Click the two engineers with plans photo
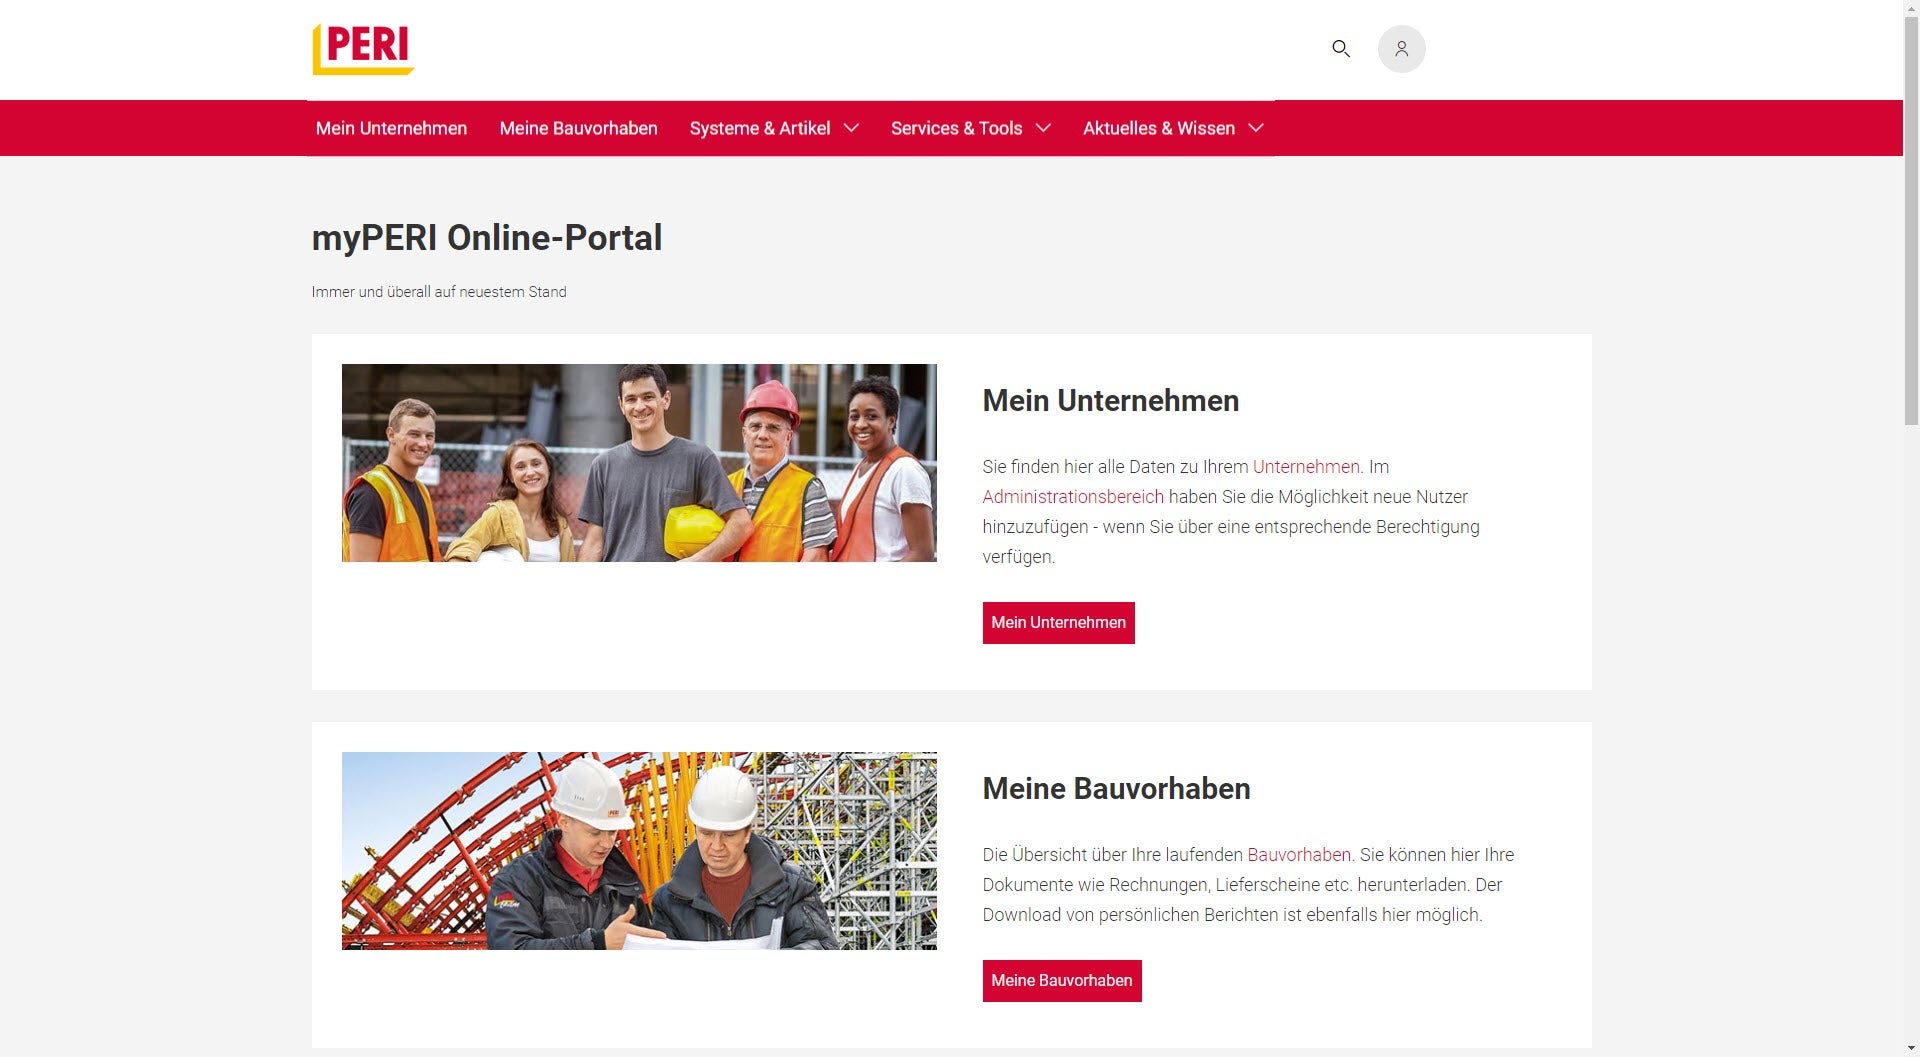Image resolution: width=1920 pixels, height=1057 pixels. click(x=639, y=850)
